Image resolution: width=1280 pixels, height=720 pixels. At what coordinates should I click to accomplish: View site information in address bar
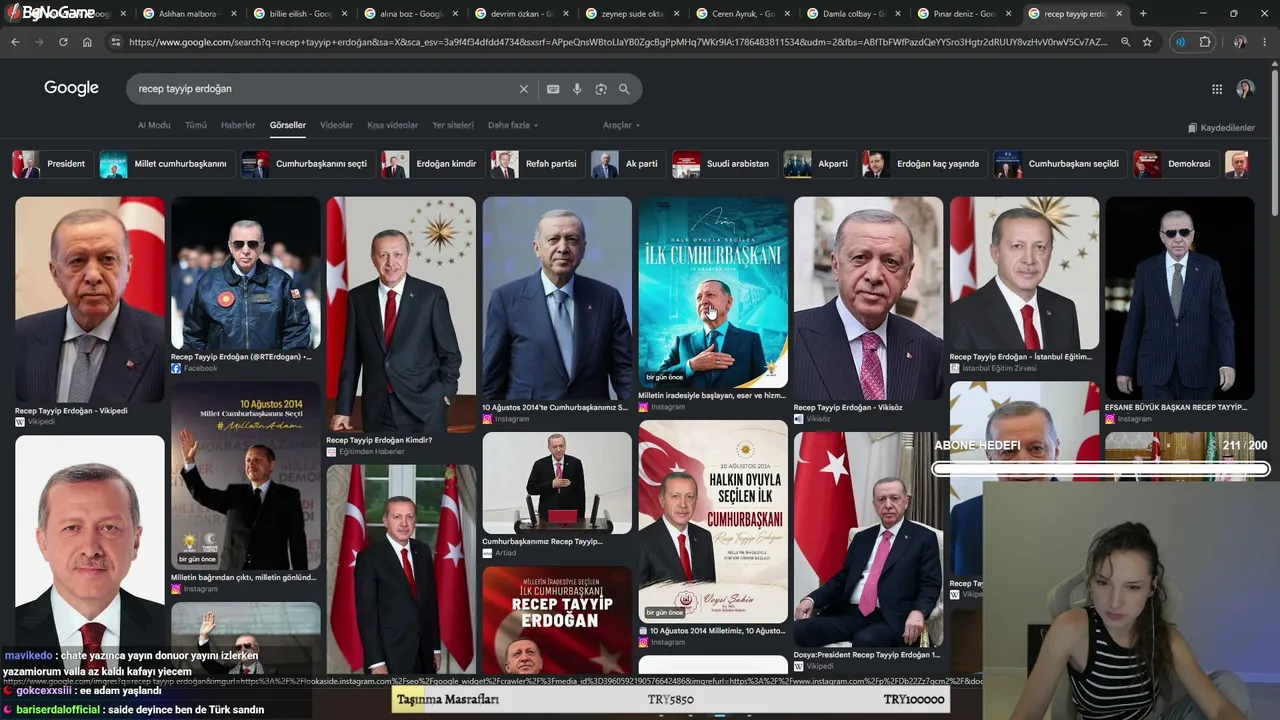(114, 42)
